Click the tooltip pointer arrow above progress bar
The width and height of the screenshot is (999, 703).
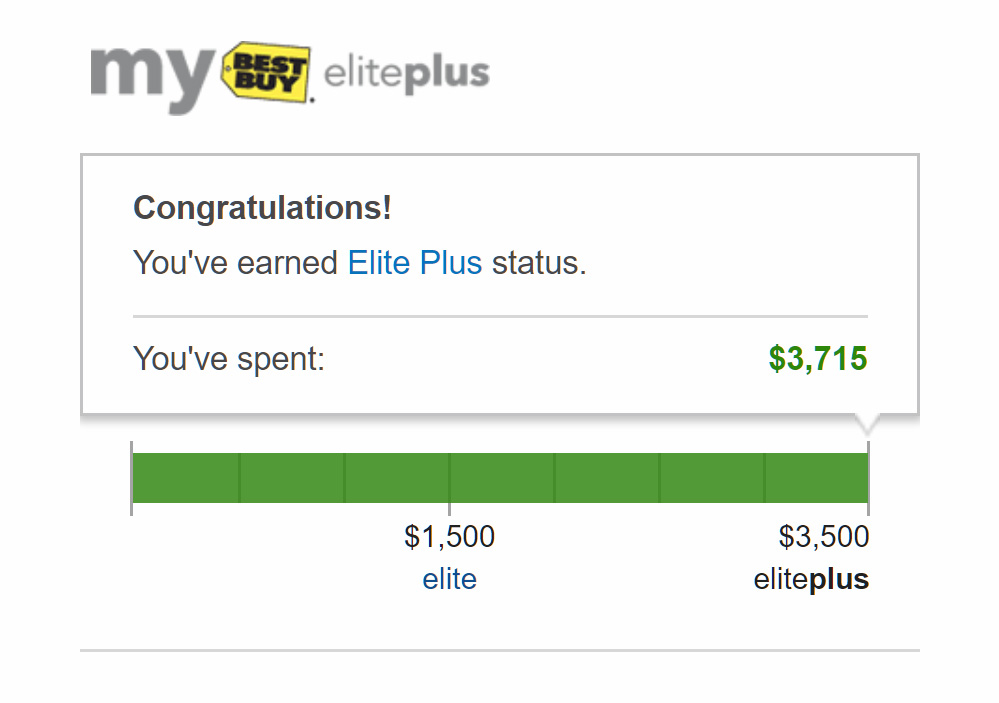coord(867,424)
